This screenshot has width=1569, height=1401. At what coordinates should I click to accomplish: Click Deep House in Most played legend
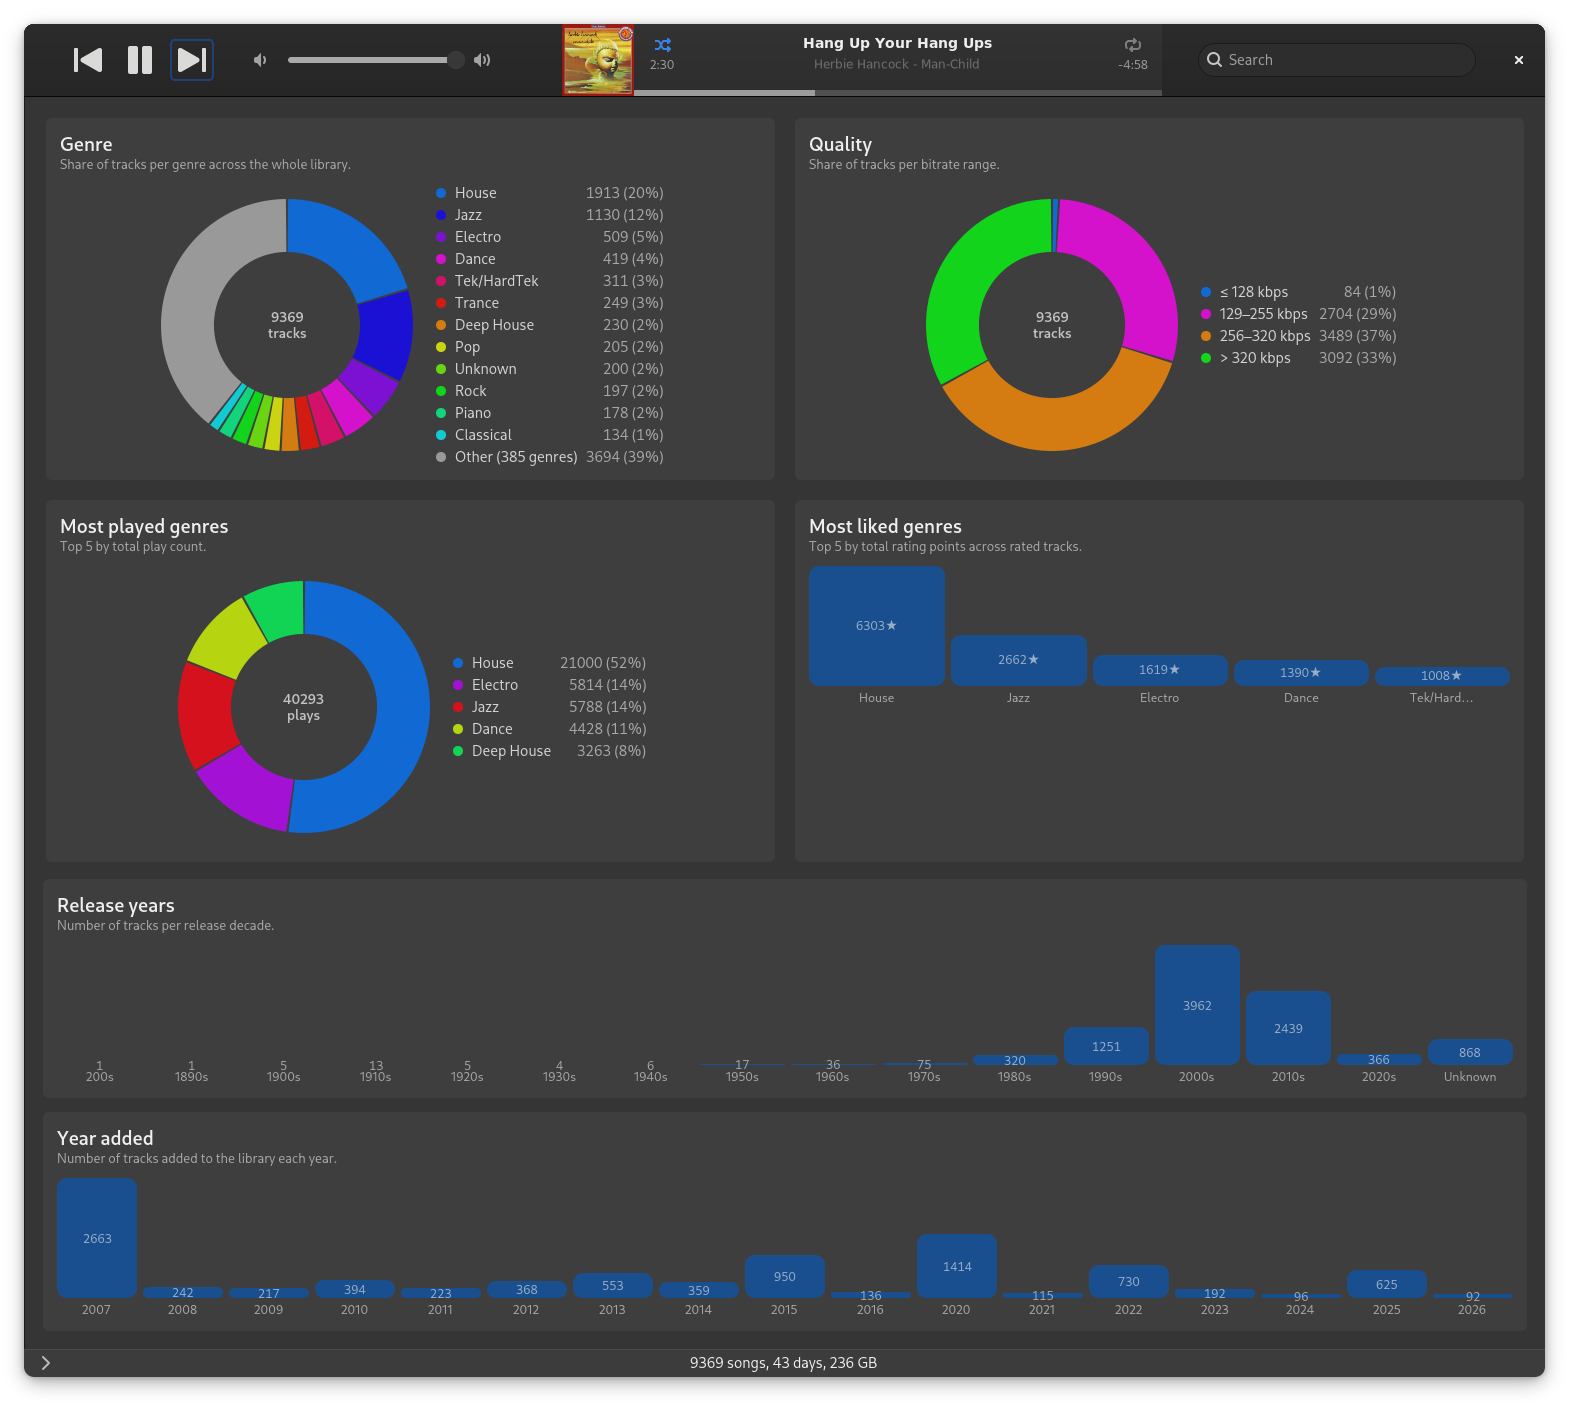549,751
